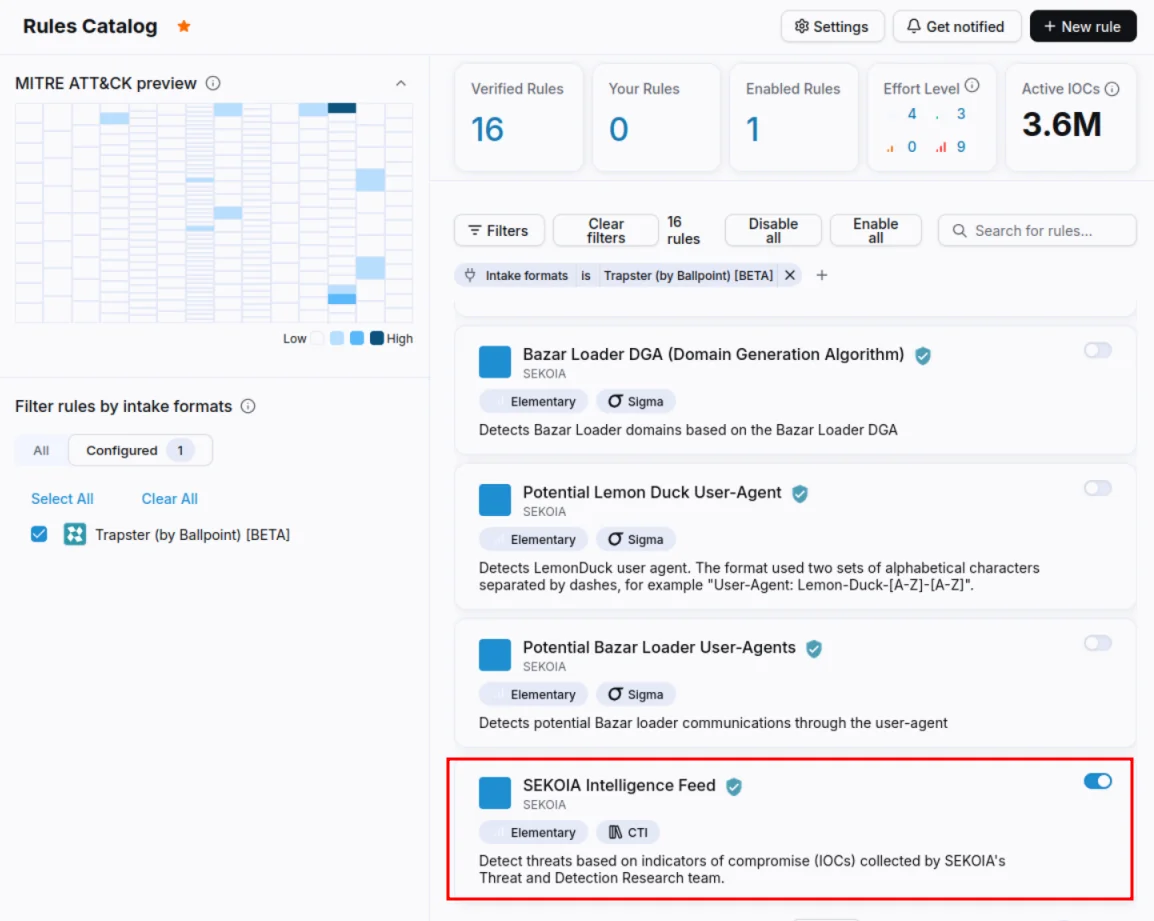Open the Bazar Loader DGA rule title
1154x921 pixels.
(x=713, y=354)
